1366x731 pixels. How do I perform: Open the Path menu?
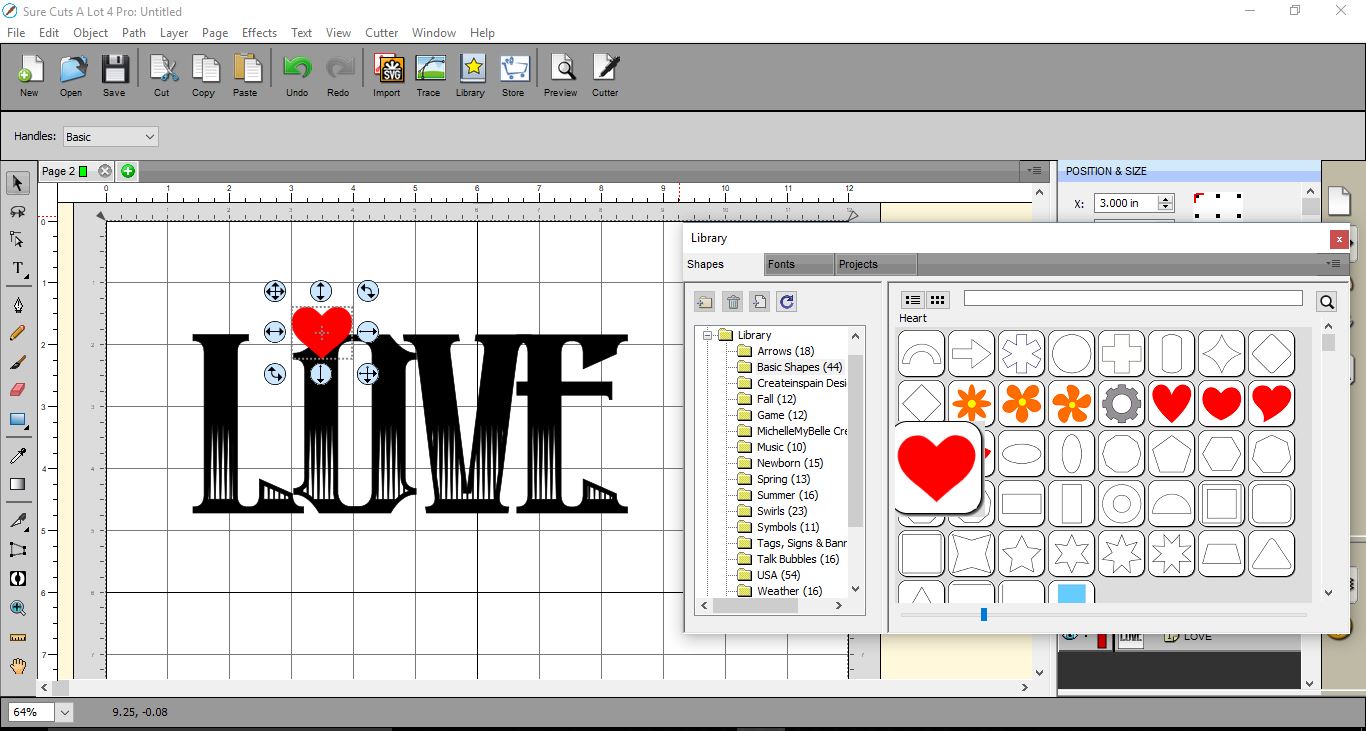pos(134,33)
